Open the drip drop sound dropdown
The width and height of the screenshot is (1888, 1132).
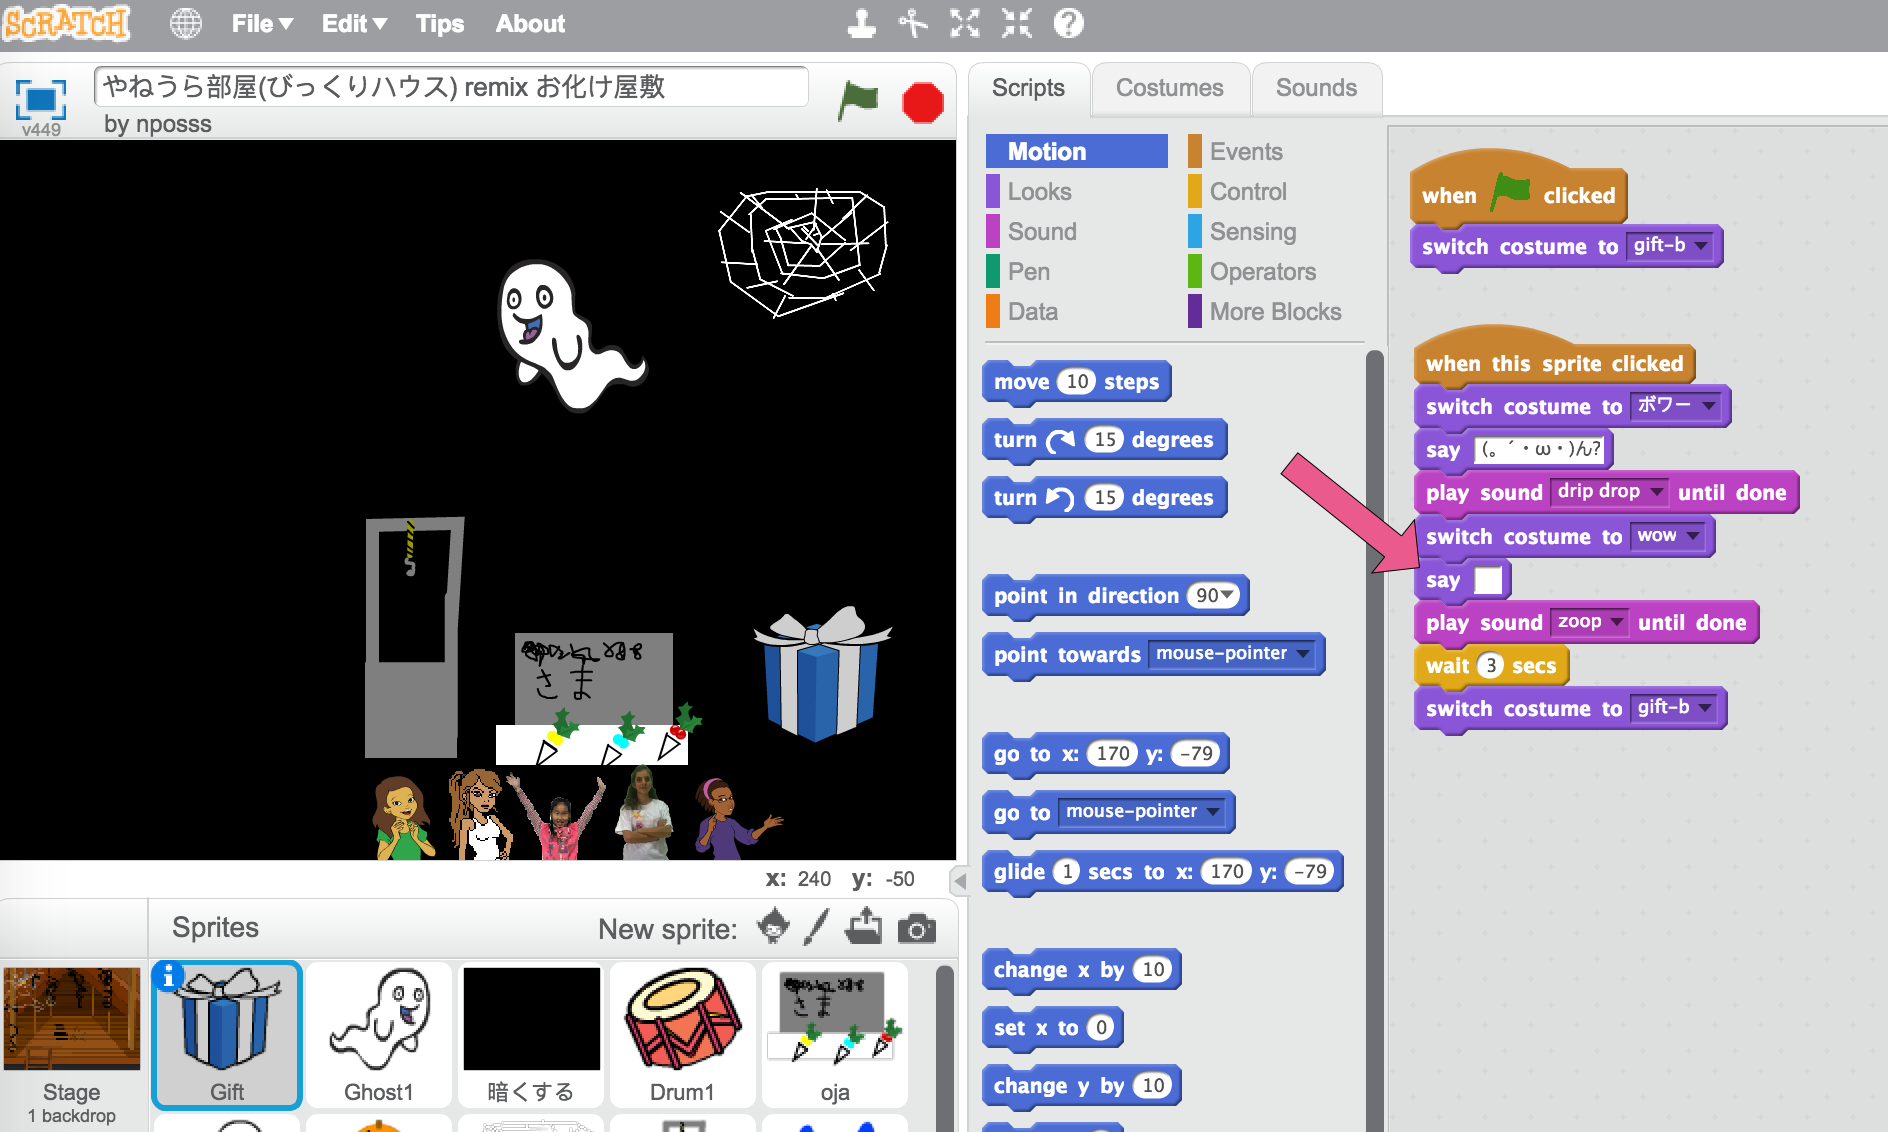1656,491
